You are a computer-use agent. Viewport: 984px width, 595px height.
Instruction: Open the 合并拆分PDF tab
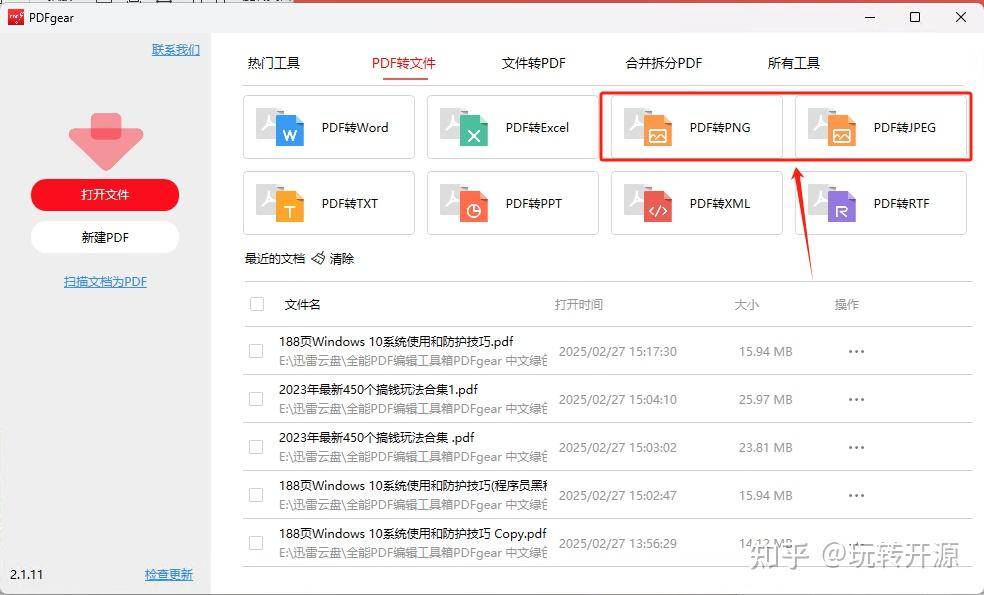point(663,63)
